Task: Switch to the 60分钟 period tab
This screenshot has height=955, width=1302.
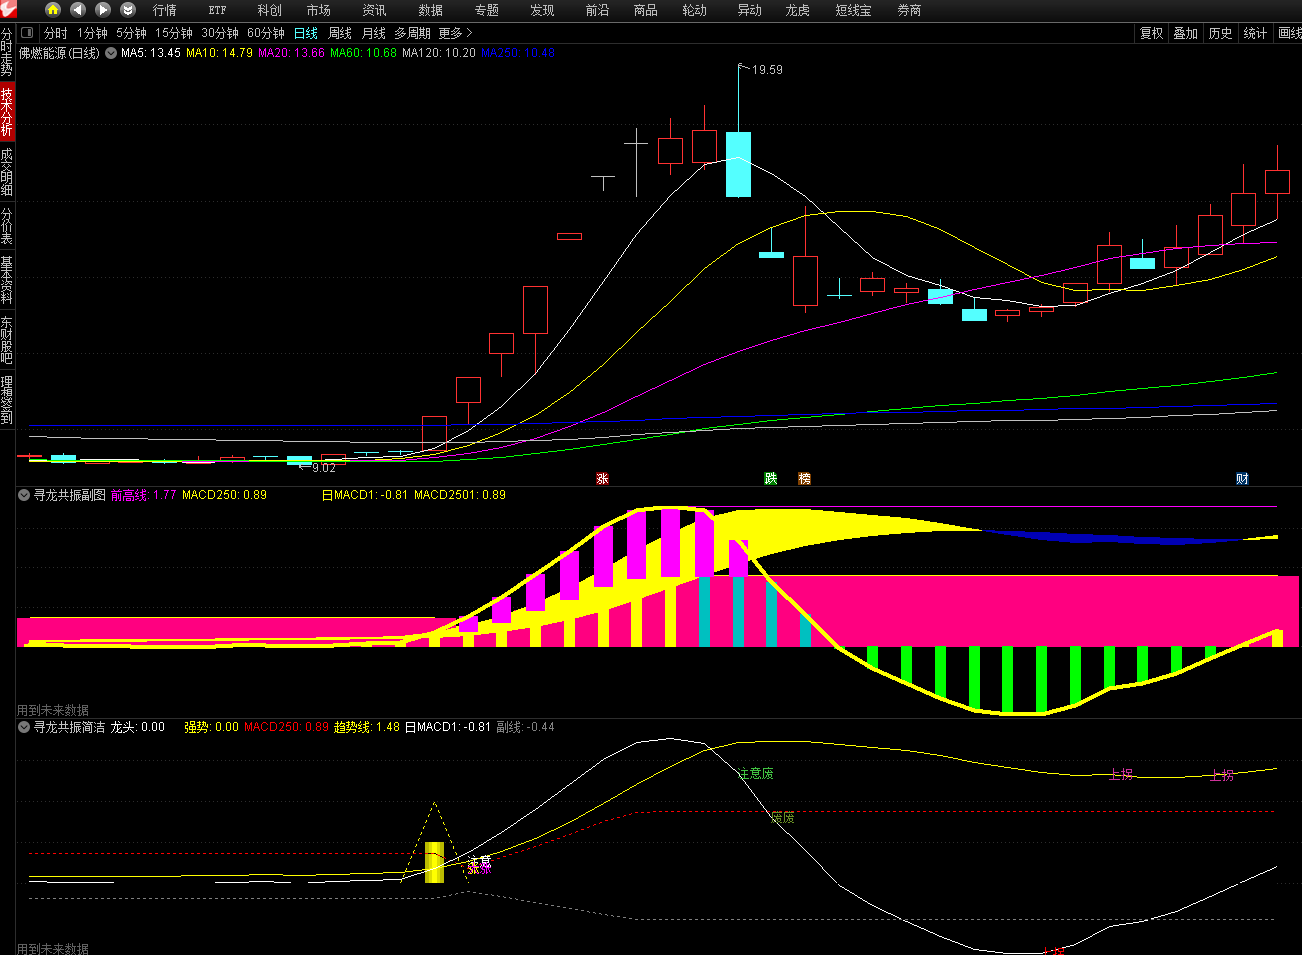Action: pos(266,33)
